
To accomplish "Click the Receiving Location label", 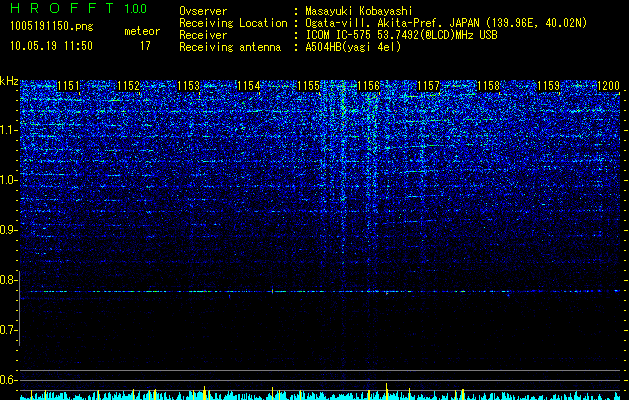I will (x=233, y=23).
